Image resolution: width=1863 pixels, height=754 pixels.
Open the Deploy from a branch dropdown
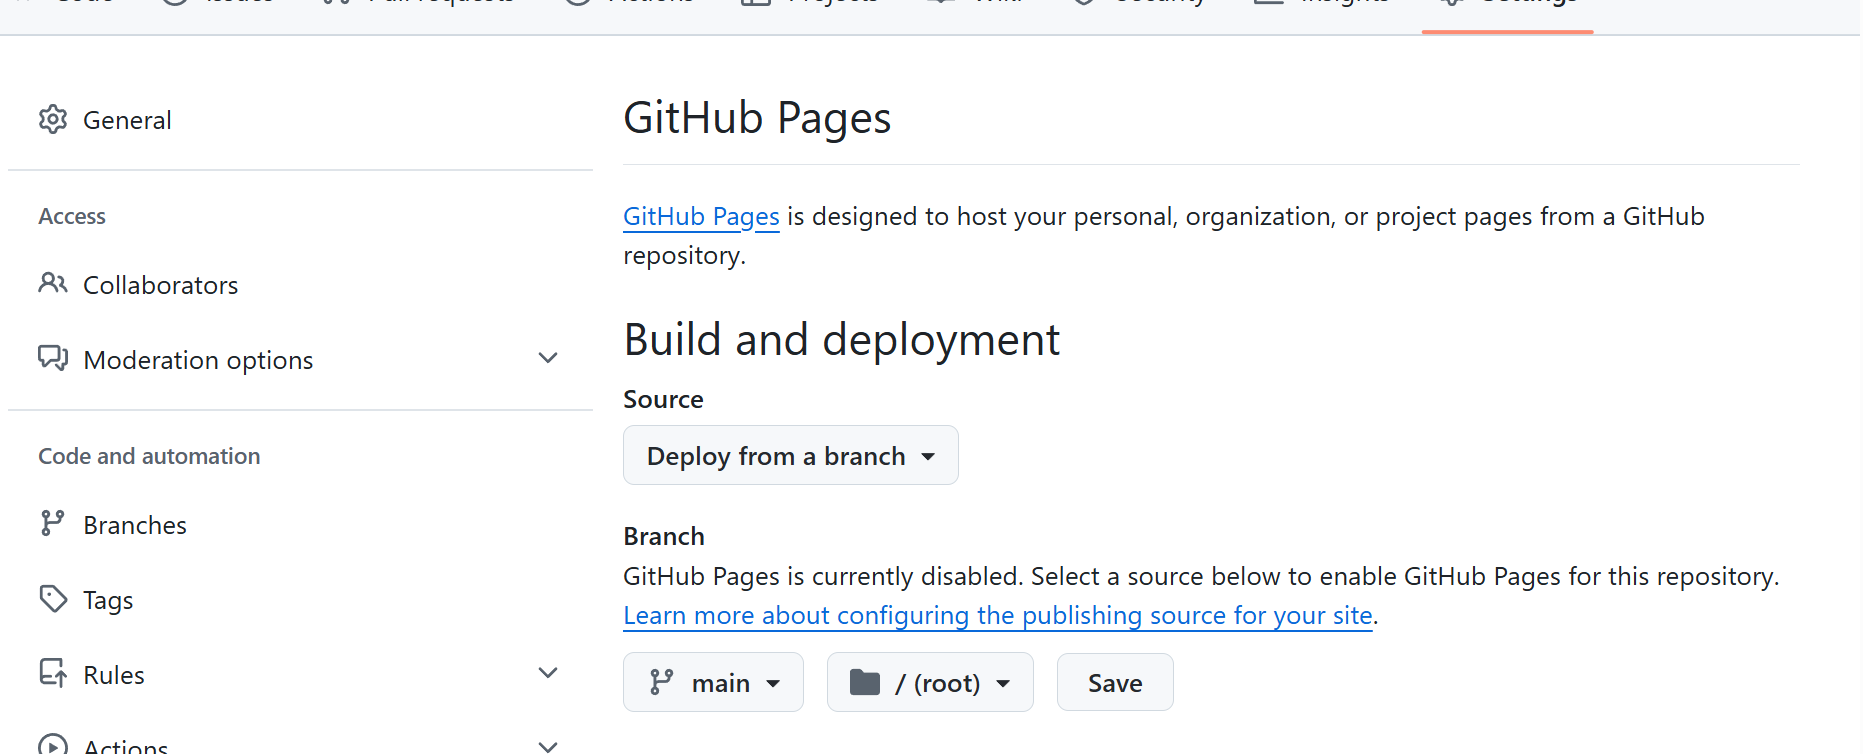click(791, 455)
